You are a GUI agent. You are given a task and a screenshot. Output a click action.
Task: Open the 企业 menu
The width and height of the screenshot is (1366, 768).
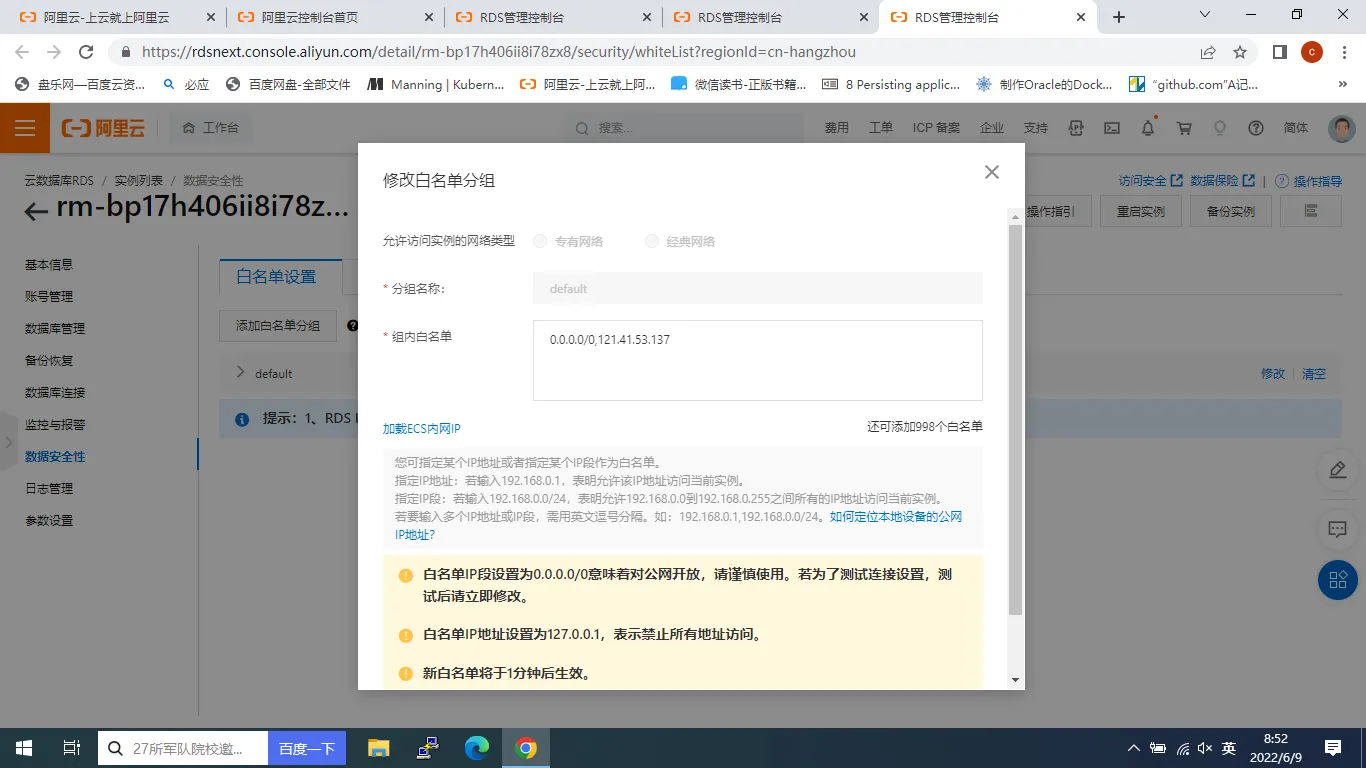coord(991,128)
